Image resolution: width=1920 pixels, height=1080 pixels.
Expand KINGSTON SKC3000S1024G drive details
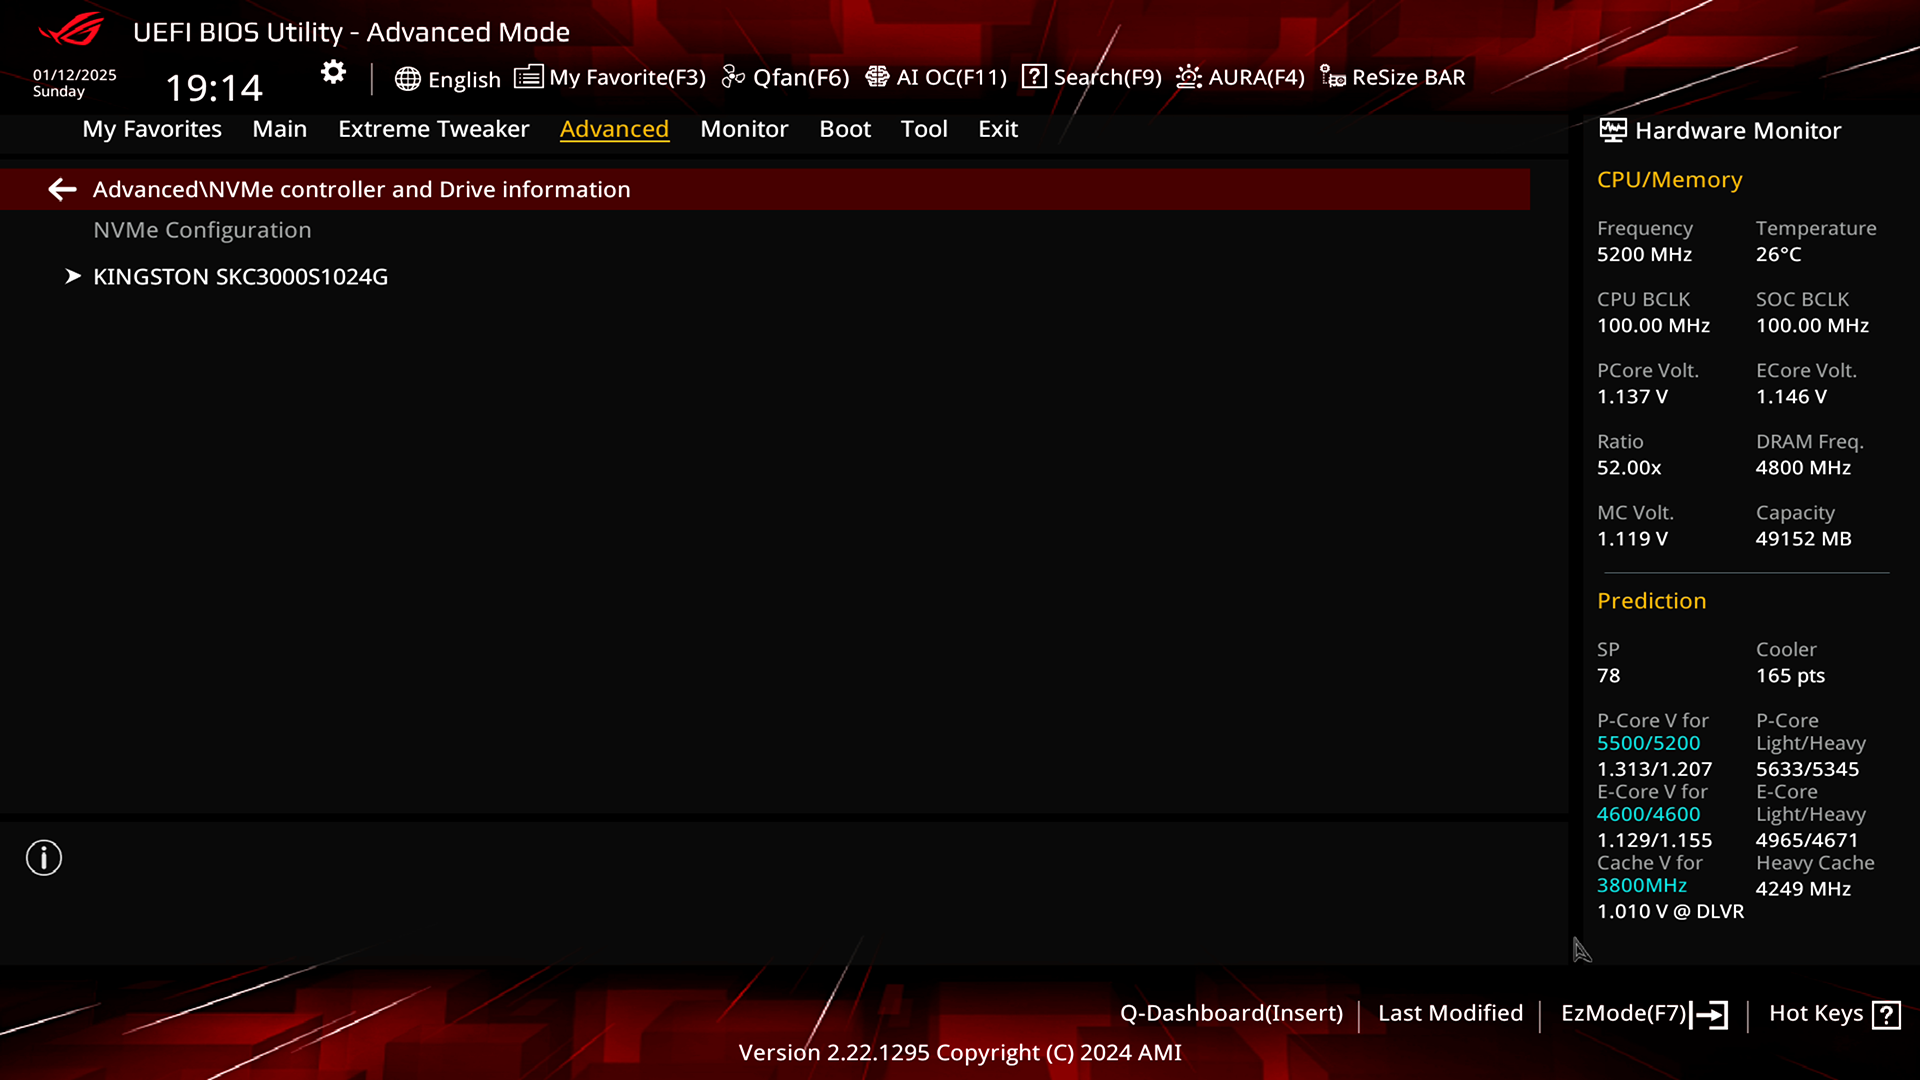[240, 277]
